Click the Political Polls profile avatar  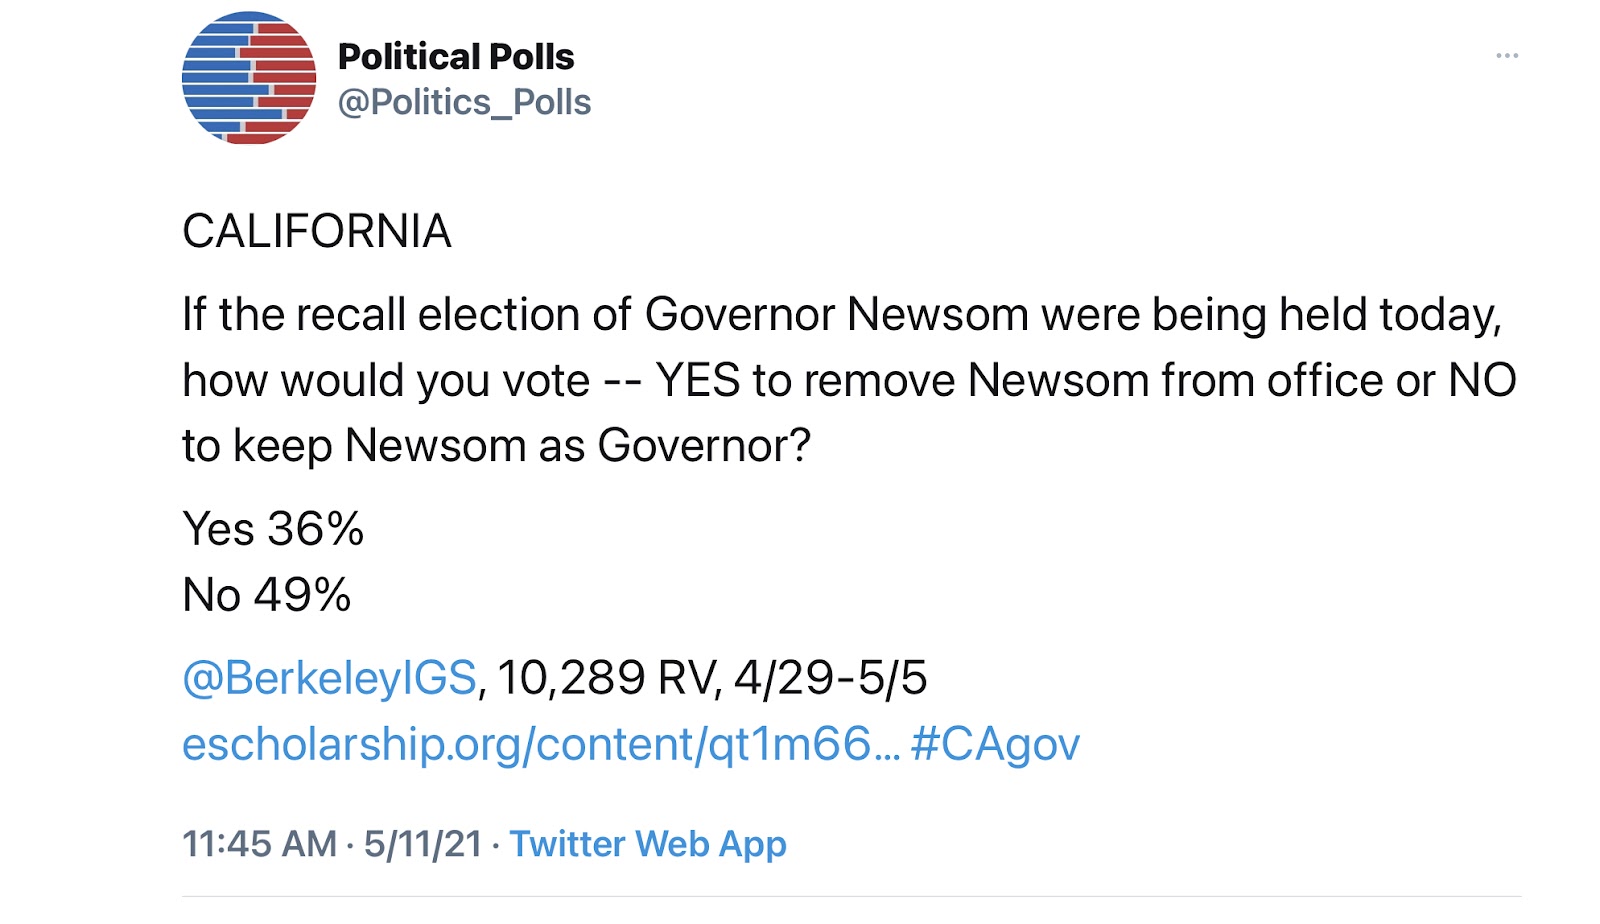(249, 79)
